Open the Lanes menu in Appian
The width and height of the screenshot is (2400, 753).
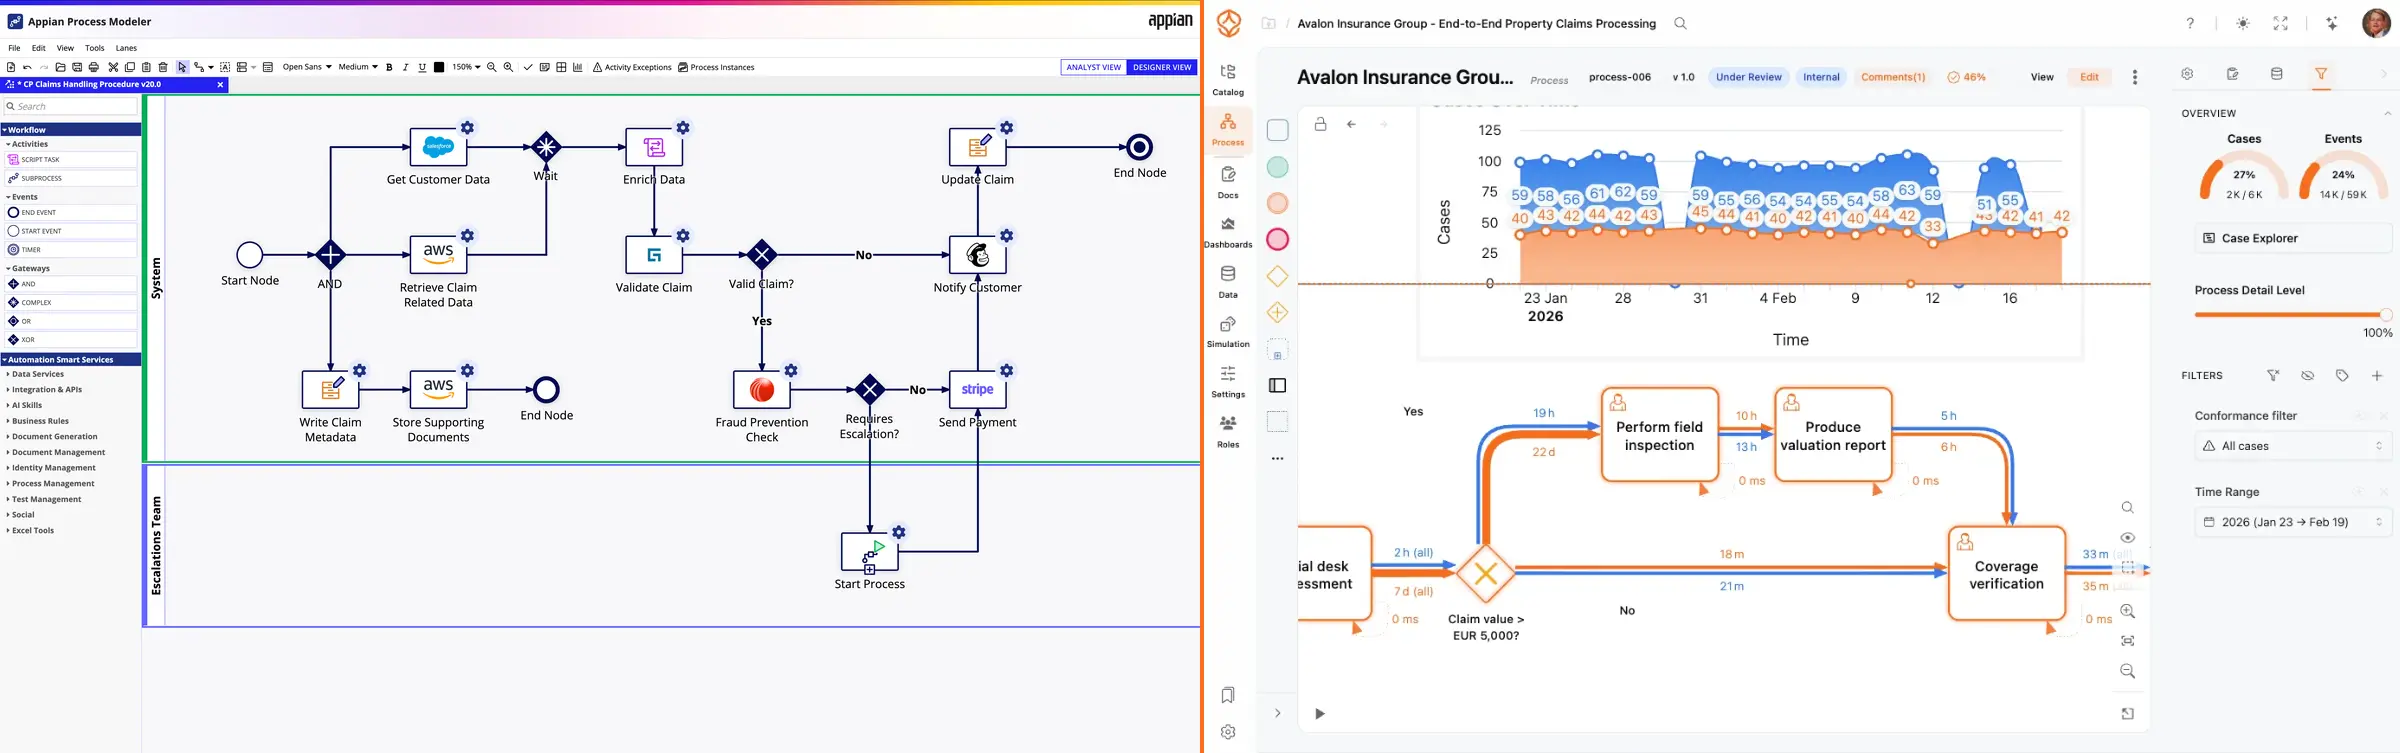(126, 48)
